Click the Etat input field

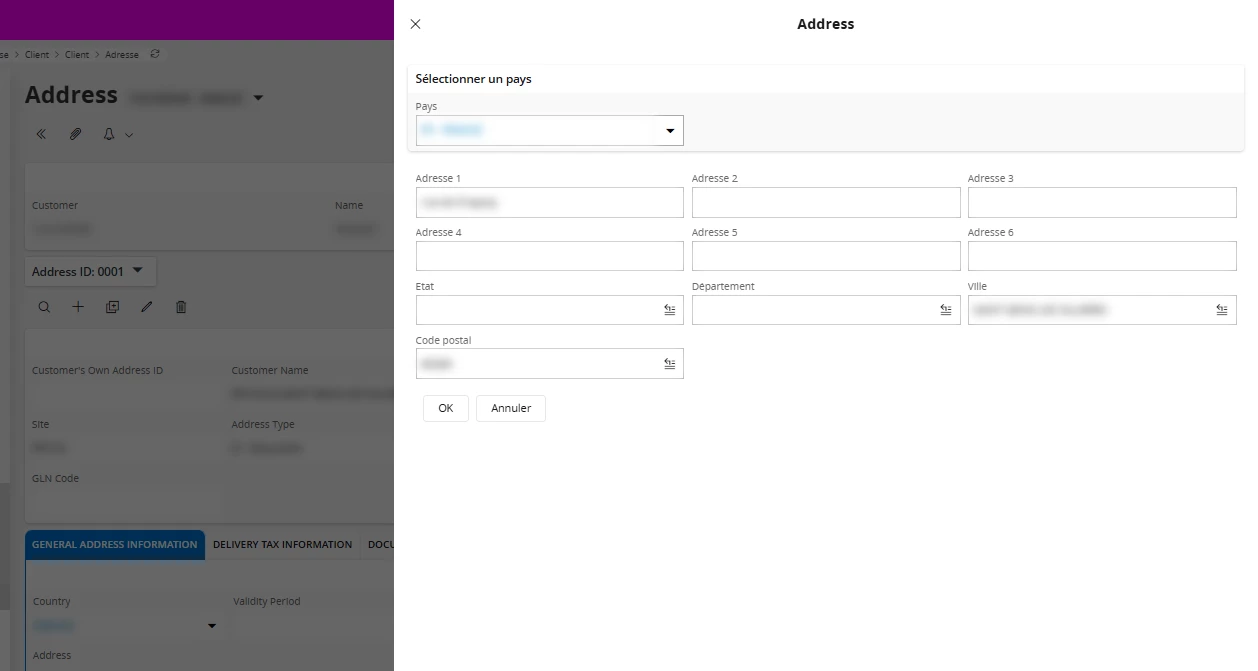point(550,310)
